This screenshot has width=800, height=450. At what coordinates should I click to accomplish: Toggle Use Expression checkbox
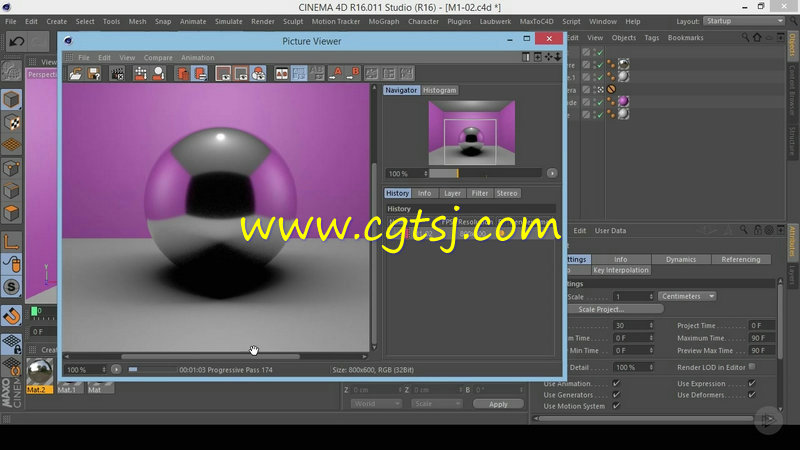[x=752, y=383]
